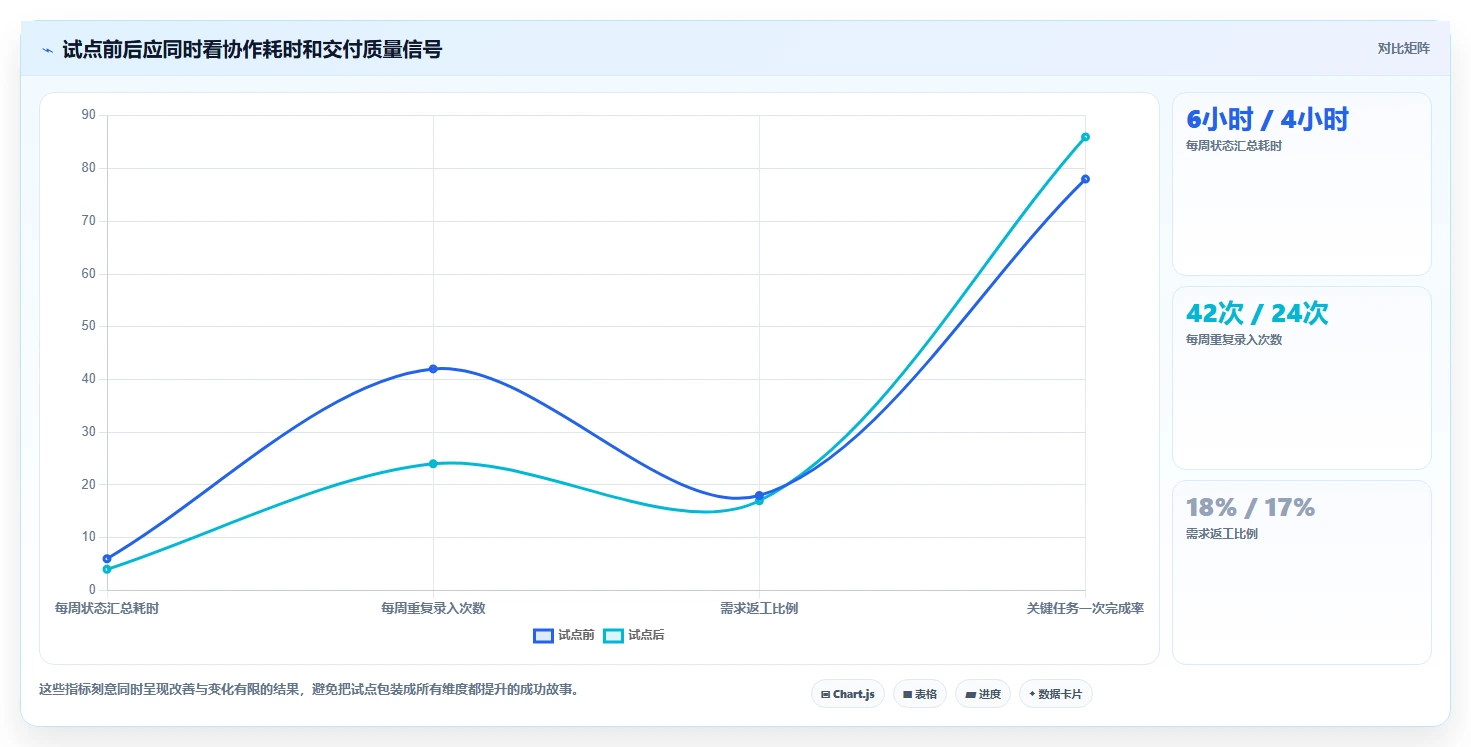Click the chart title heading text

point(252,49)
